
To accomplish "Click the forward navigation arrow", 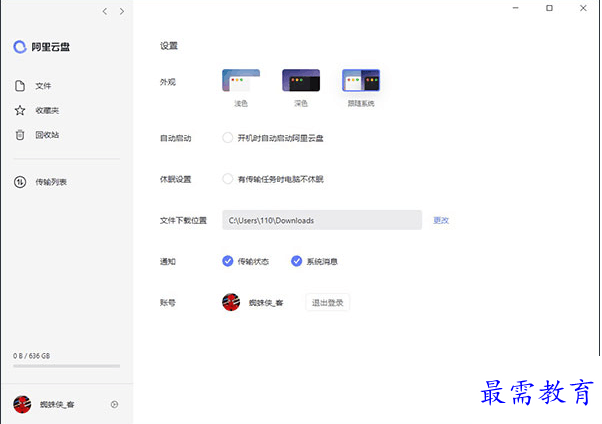I will pos(122,12).
